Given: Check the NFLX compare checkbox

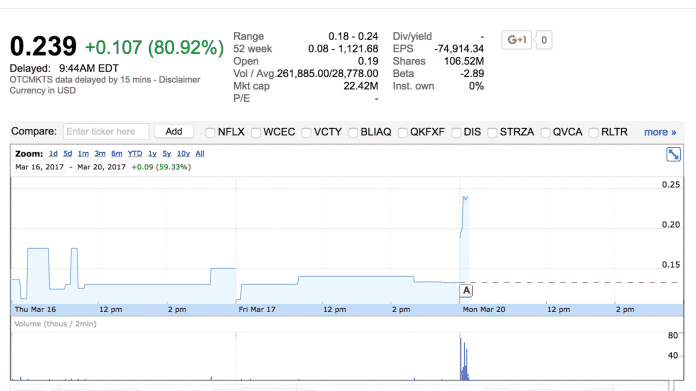Looking at the screenshot, I should pos(210,133).
